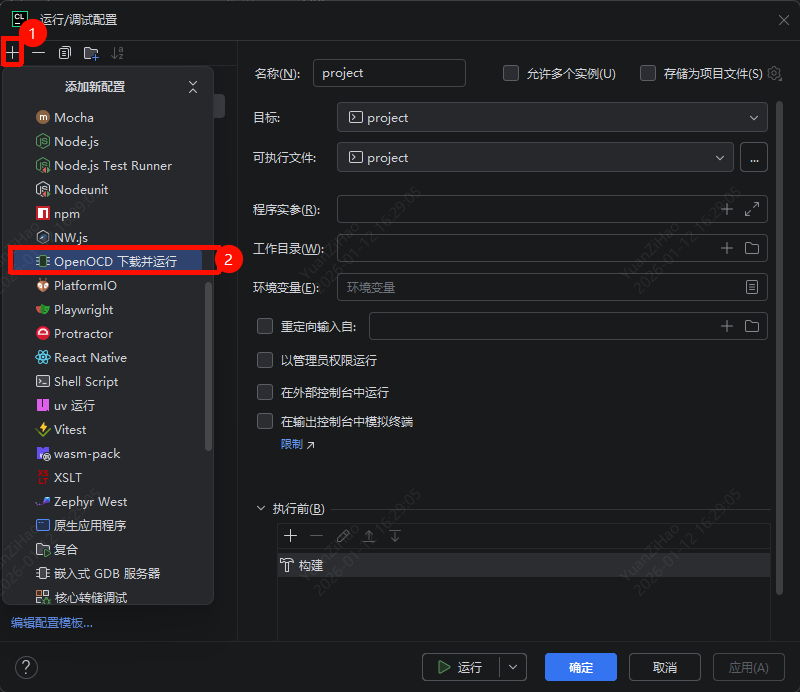800x692 pixels.
Task: Open the 可执行文件 dropdown
Action: coord(535,157)
